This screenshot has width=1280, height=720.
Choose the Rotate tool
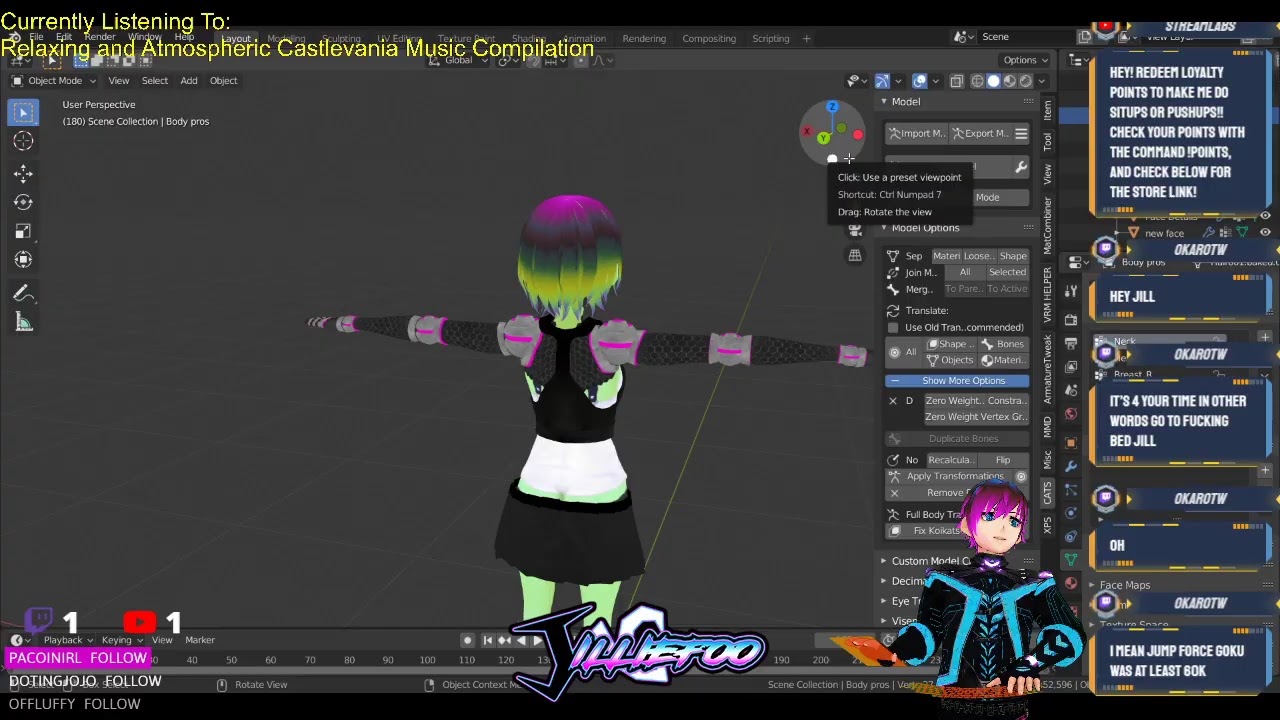click(x=24, y=202)
